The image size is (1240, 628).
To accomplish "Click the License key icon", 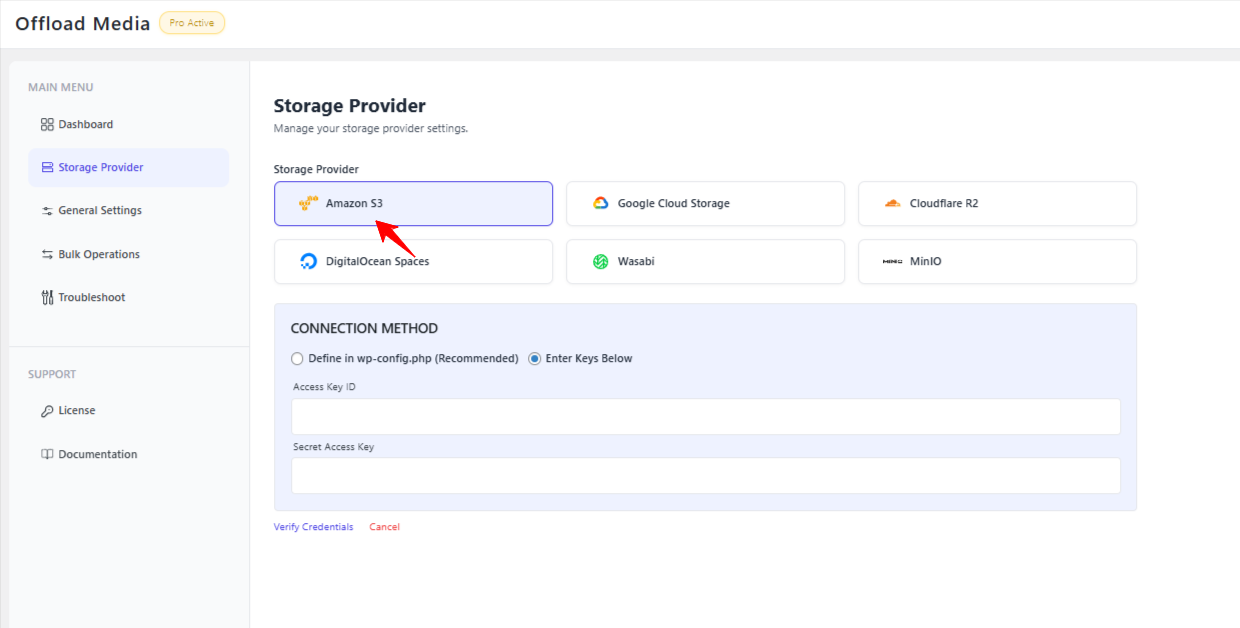I will 47,411.
